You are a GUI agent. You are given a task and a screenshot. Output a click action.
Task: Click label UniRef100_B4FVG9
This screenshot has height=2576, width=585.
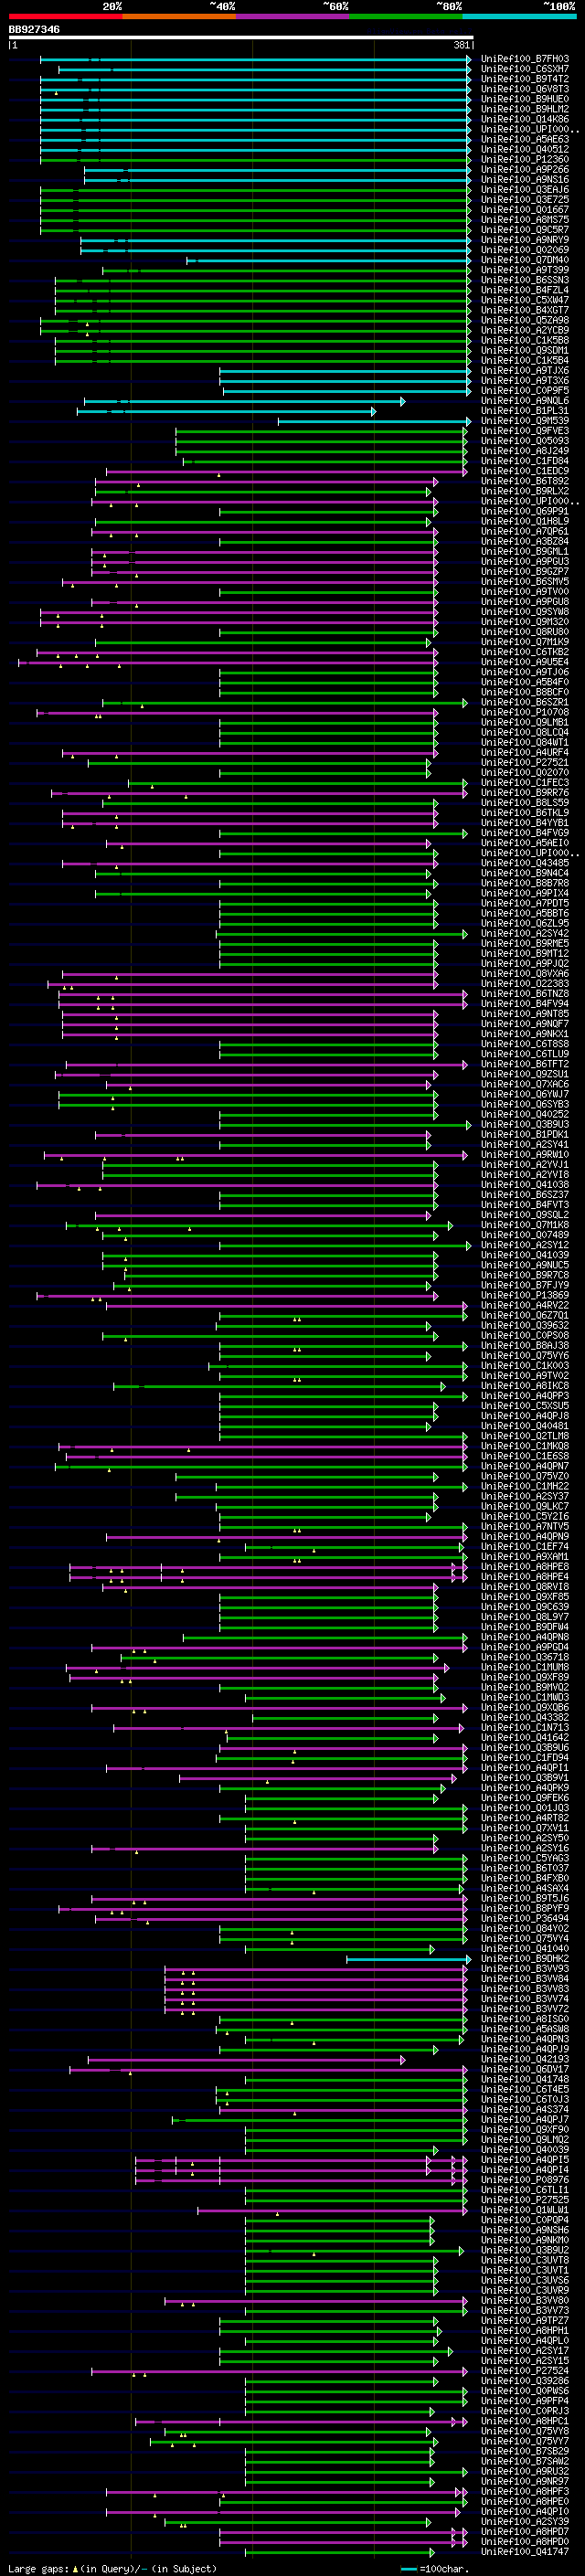pos(525,833)
